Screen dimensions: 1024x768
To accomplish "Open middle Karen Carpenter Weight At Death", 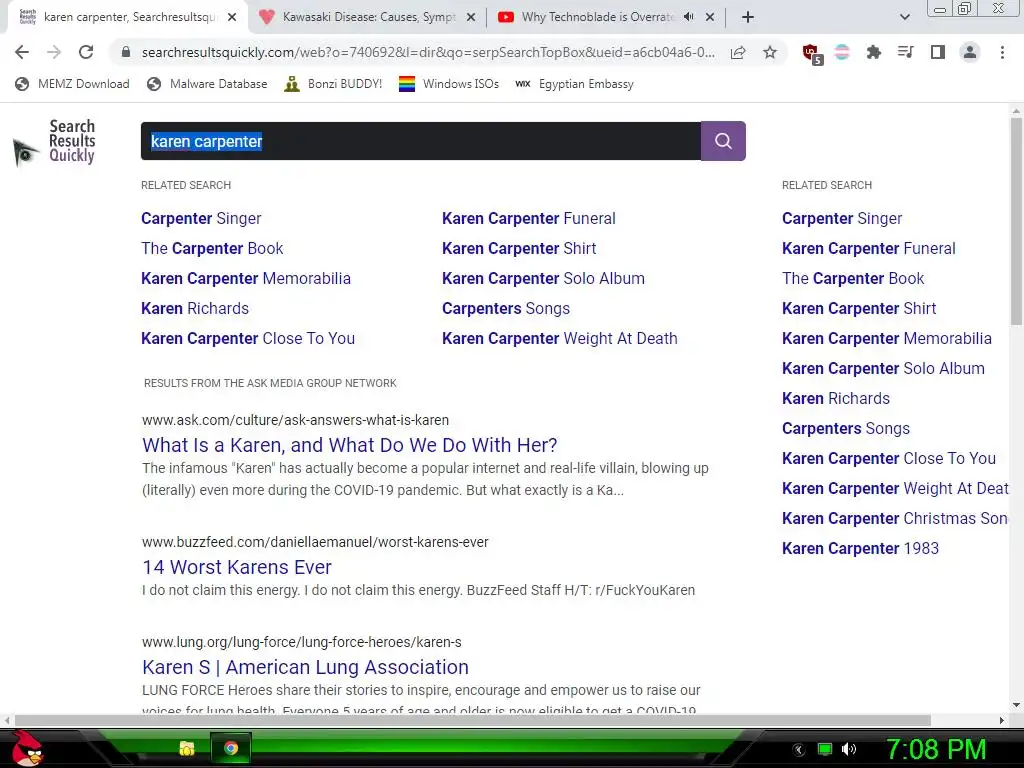I will pos(560,338).
